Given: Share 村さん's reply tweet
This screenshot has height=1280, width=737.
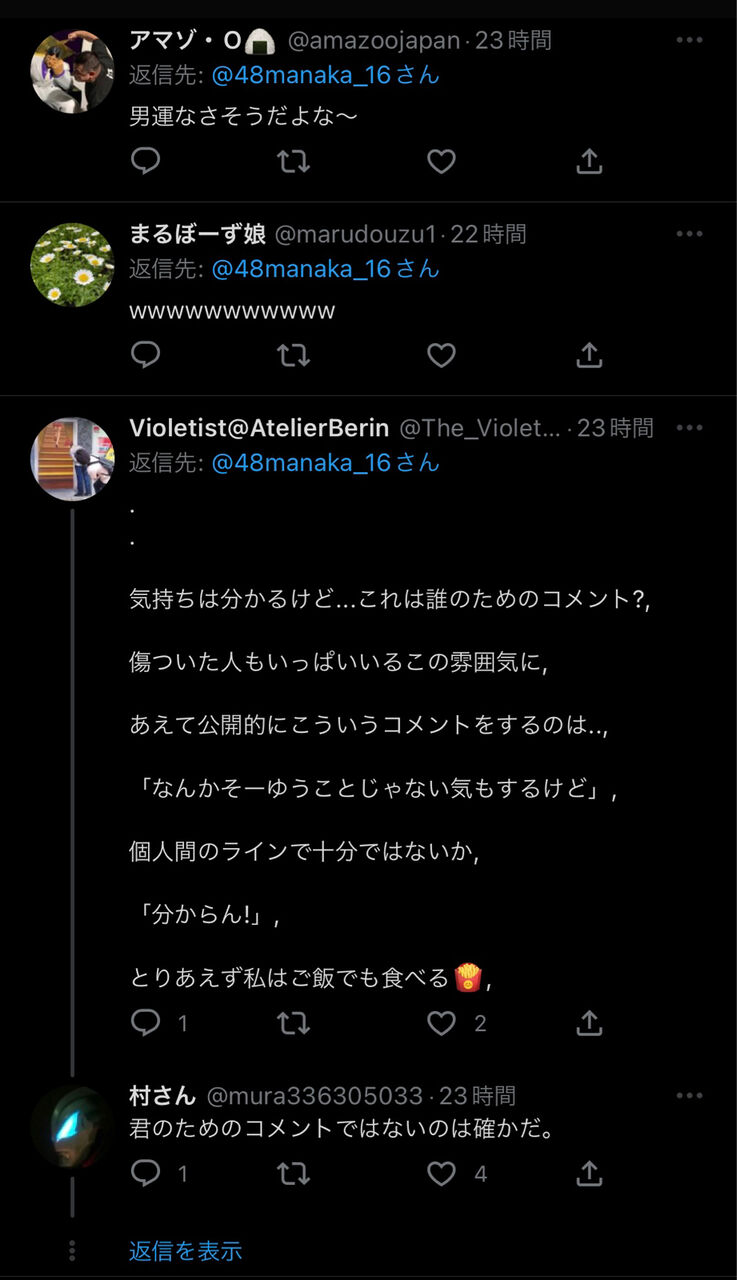Looking at the screenshot, I should pos(590,1173).
